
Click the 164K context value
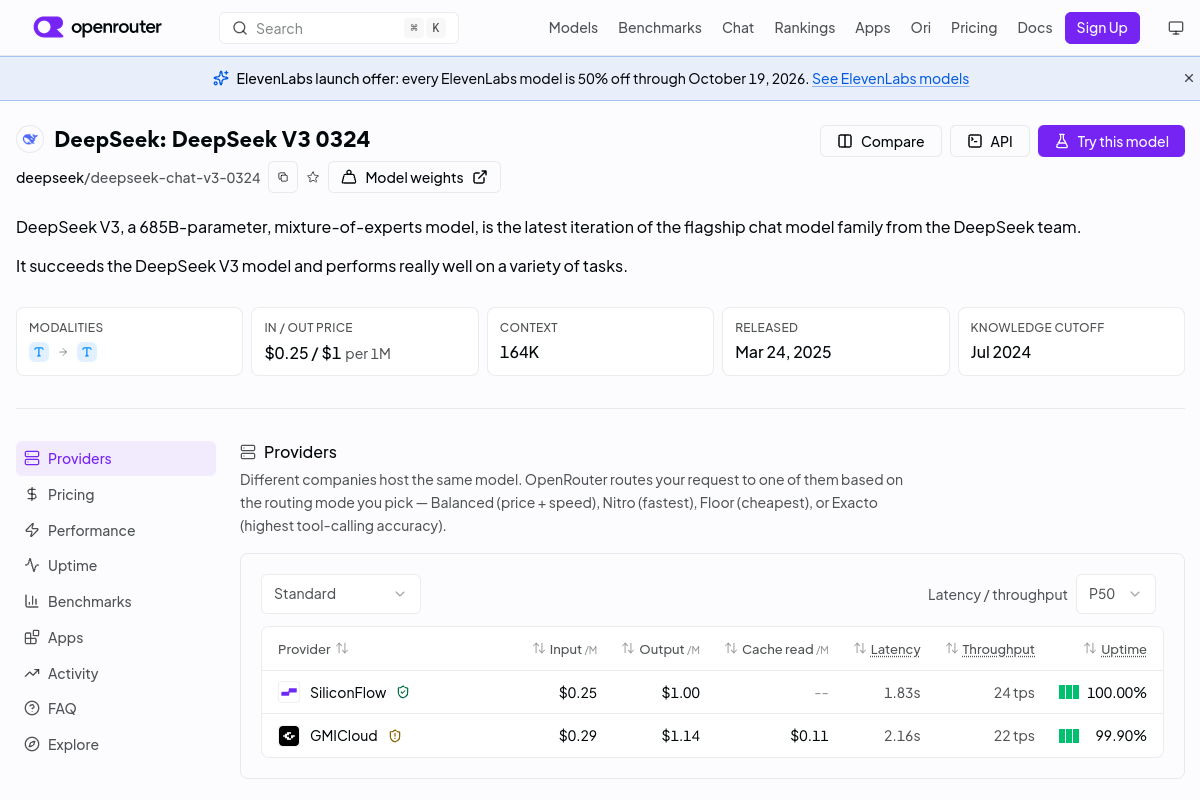pyautogui.click(x=519, y=352)
